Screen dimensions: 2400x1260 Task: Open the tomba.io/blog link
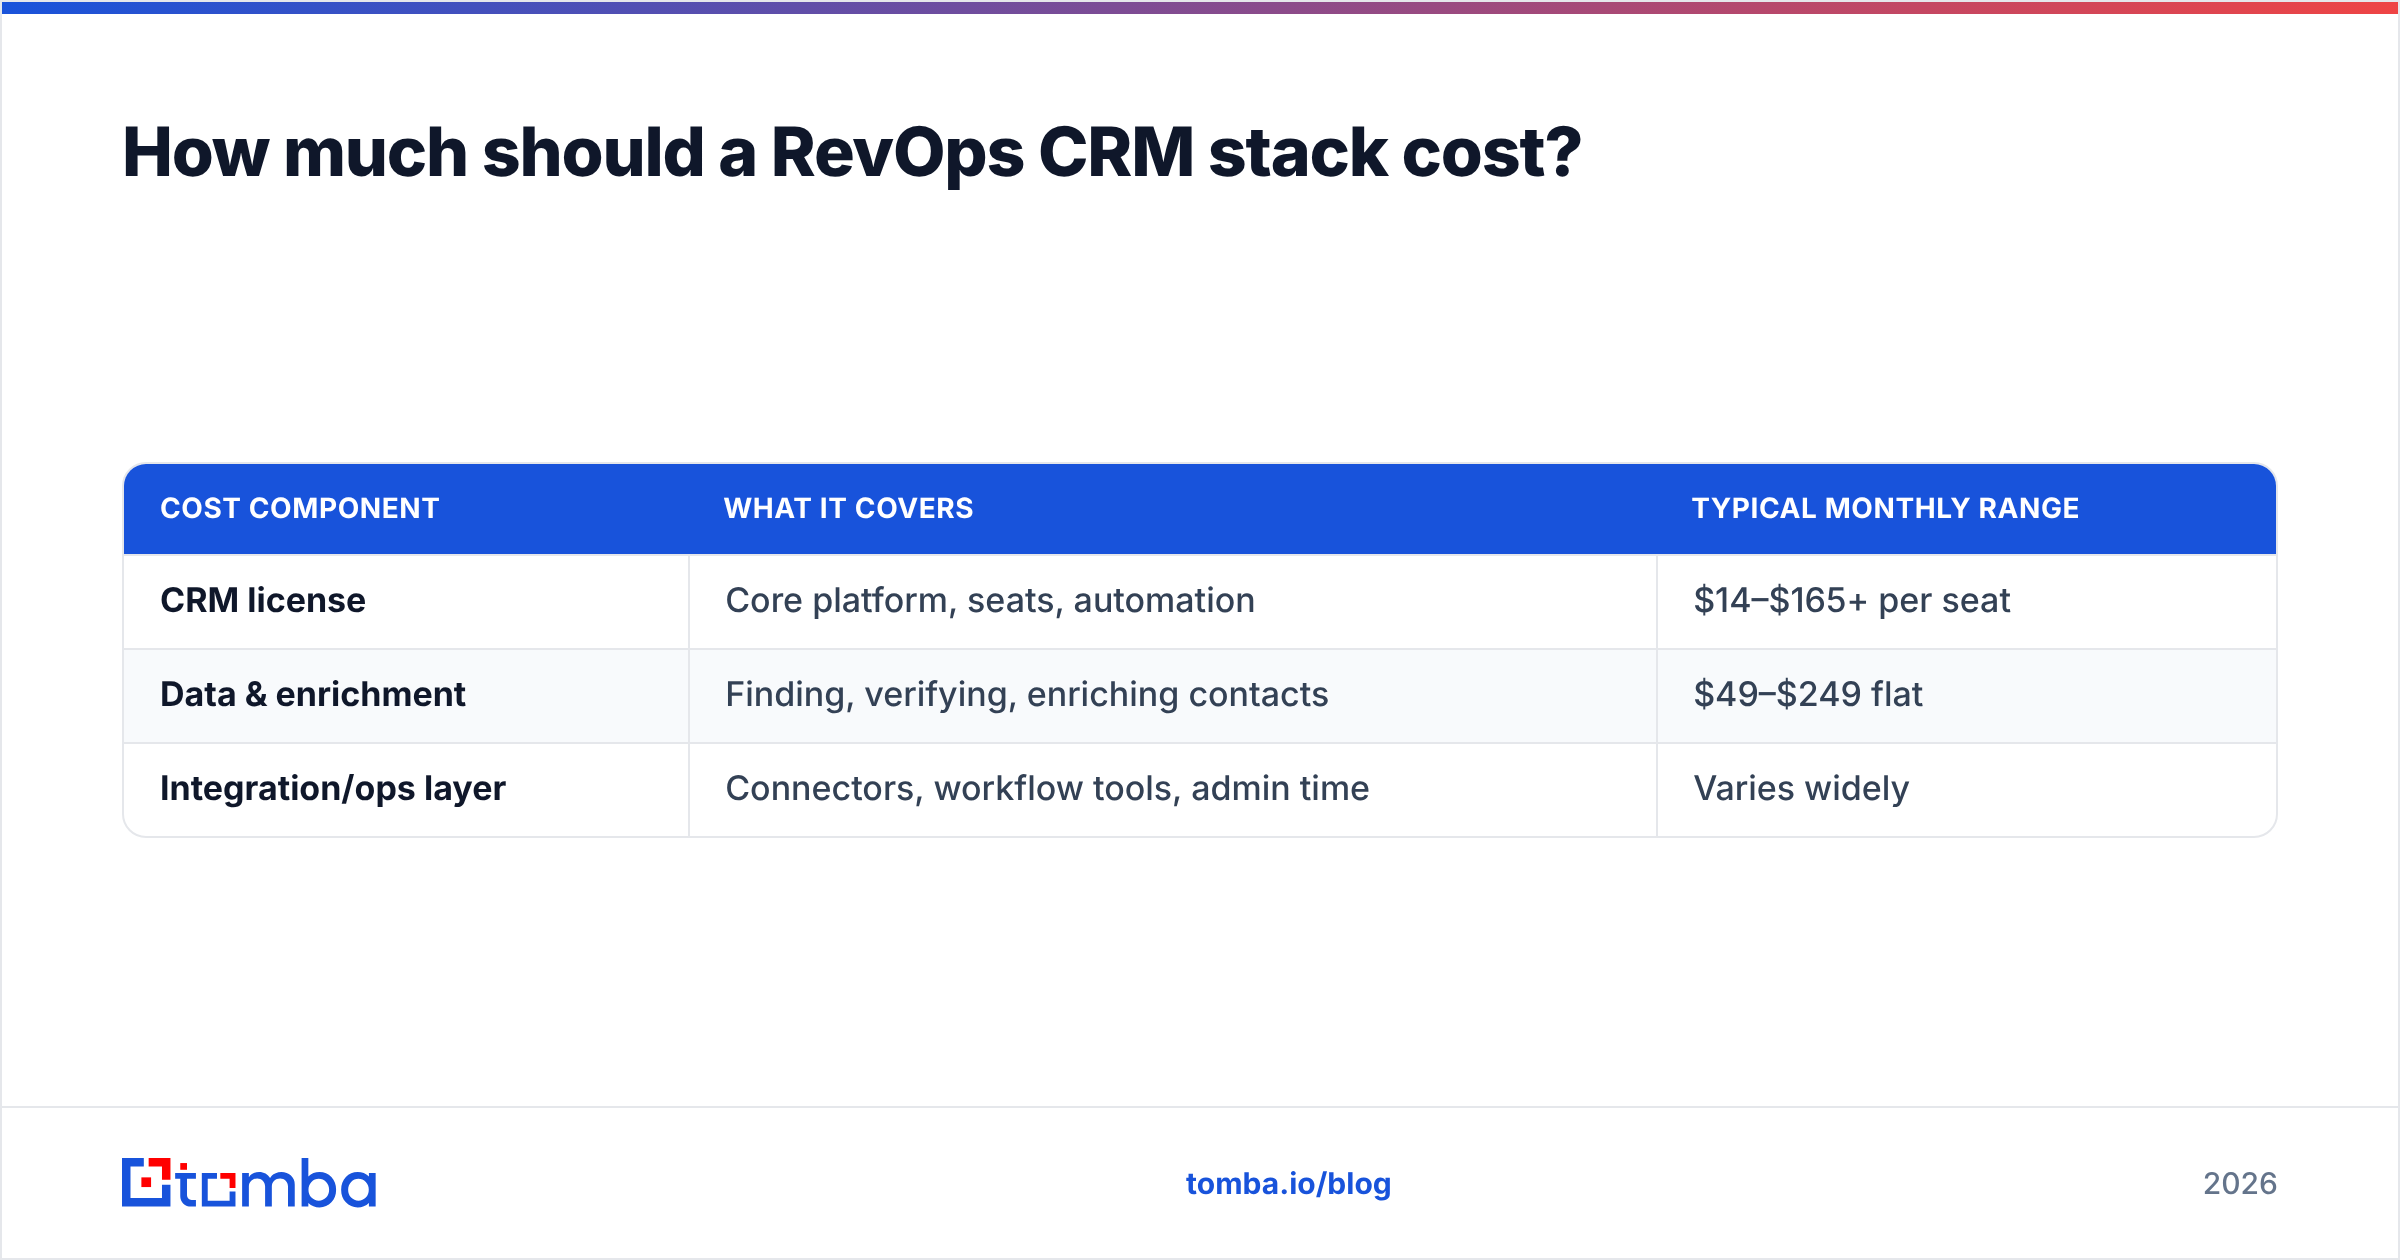1288,1184
